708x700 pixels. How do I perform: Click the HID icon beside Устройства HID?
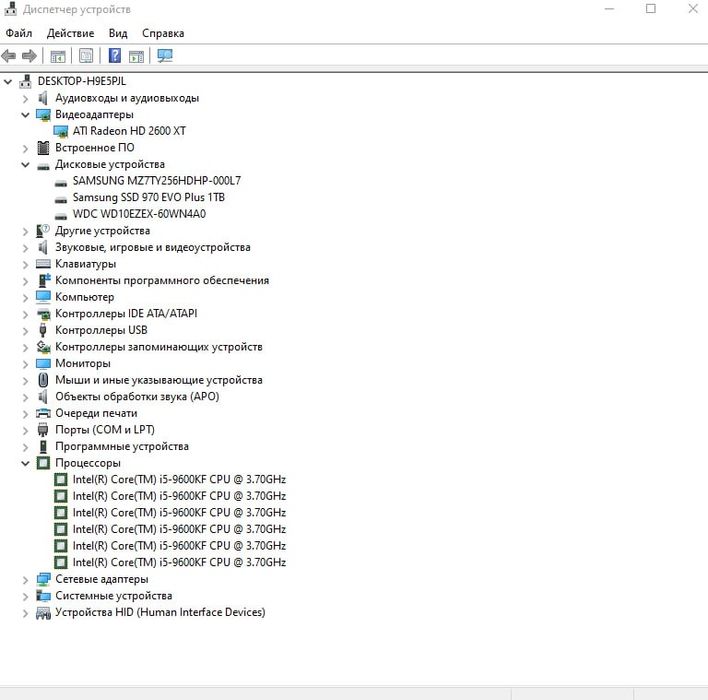(x=43, y=613)
